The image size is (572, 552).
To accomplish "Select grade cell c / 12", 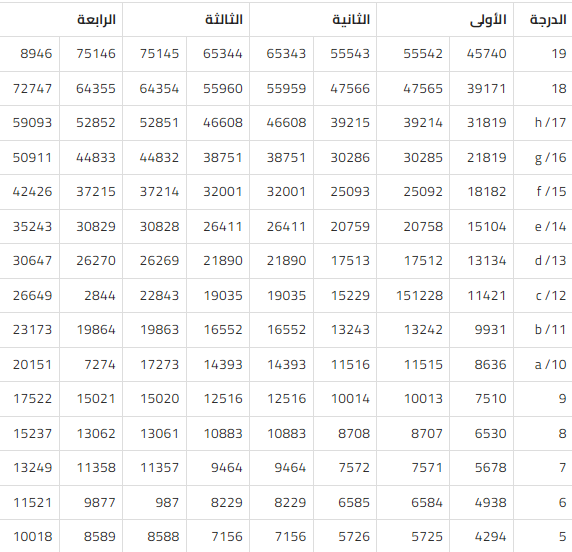I will pyautogui.click(x=542, y=296).
